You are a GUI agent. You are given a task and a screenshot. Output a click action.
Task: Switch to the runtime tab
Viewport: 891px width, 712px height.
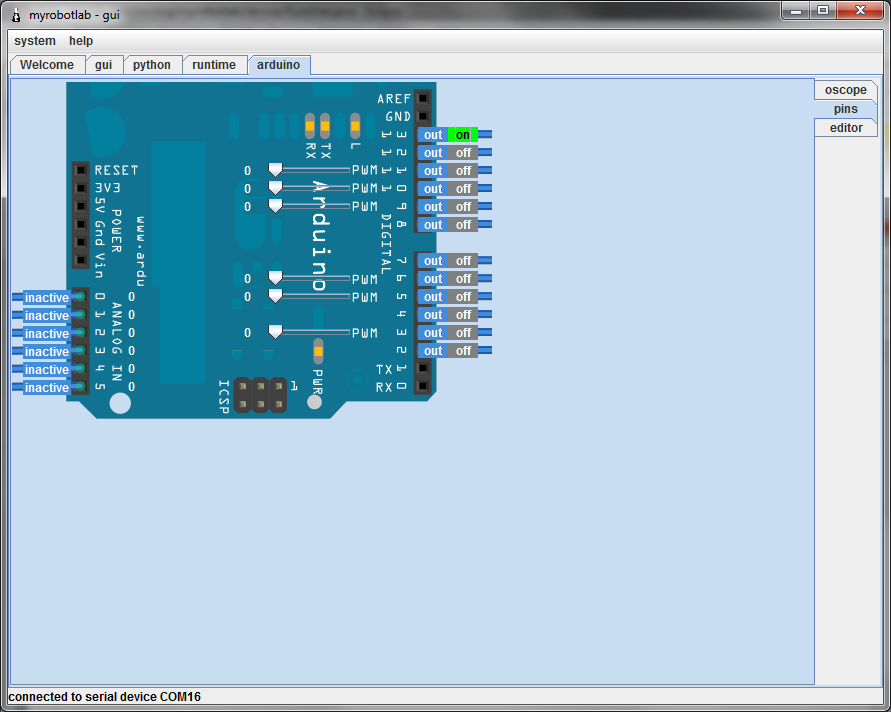tap(214, 65)
